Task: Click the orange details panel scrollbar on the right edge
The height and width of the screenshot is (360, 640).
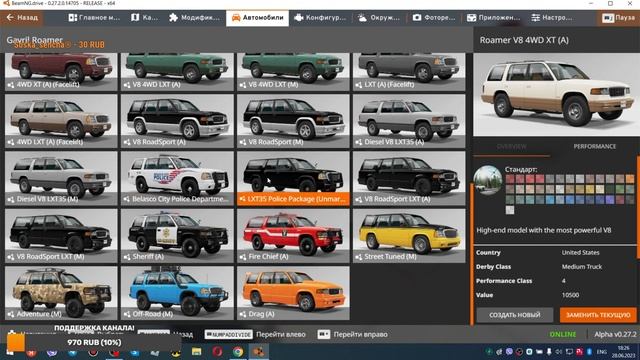Action: 638,206
